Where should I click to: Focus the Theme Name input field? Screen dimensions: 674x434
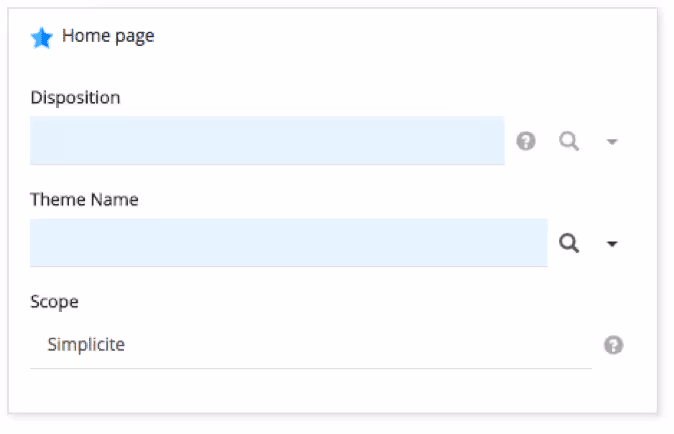(x=288, y=243)
